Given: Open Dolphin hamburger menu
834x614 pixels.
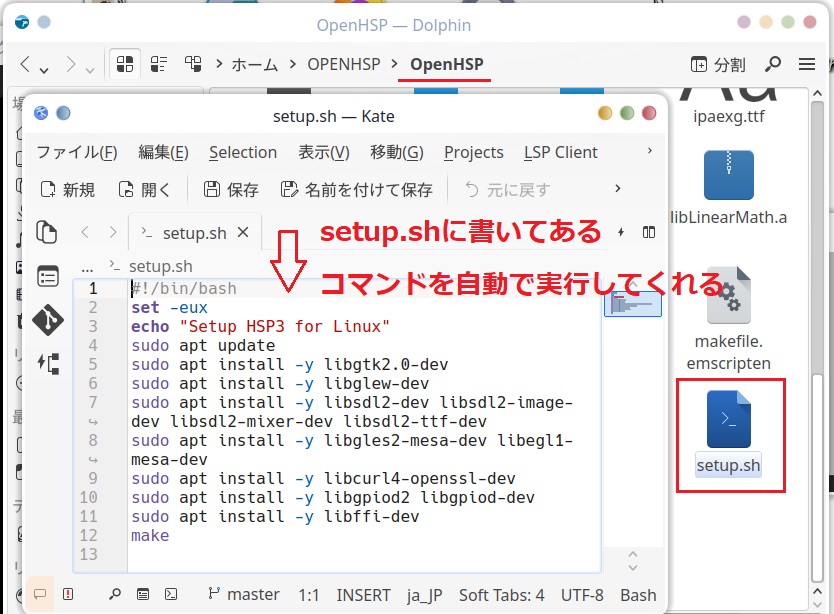Looking at the screenshot, I should (x=807, y=64).
